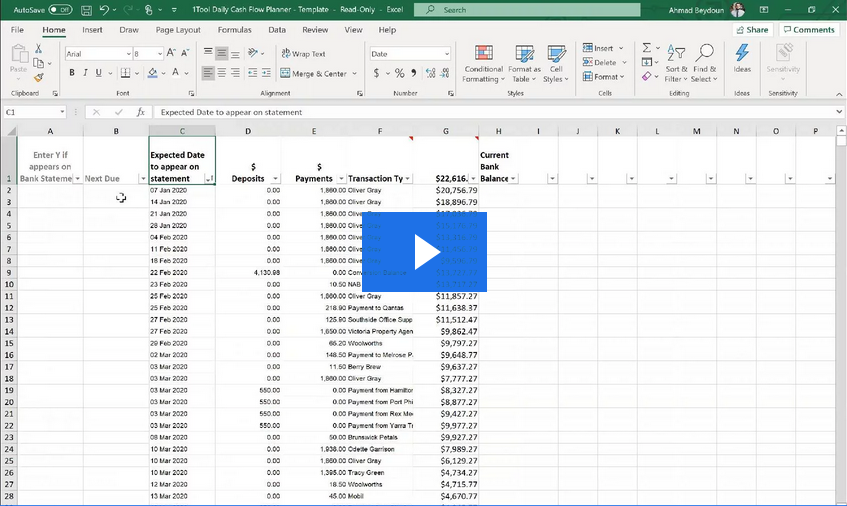Switch to the Page Layout tab
This screenshot has height=506, width=847.
178,30
